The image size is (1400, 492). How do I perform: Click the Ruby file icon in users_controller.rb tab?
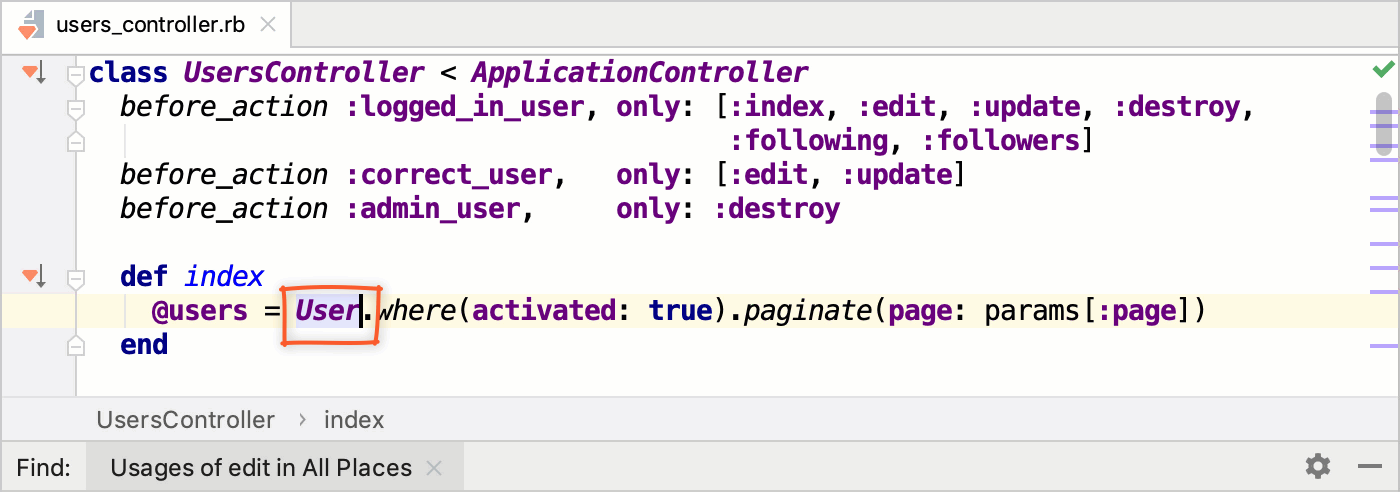tap(31, 24)
